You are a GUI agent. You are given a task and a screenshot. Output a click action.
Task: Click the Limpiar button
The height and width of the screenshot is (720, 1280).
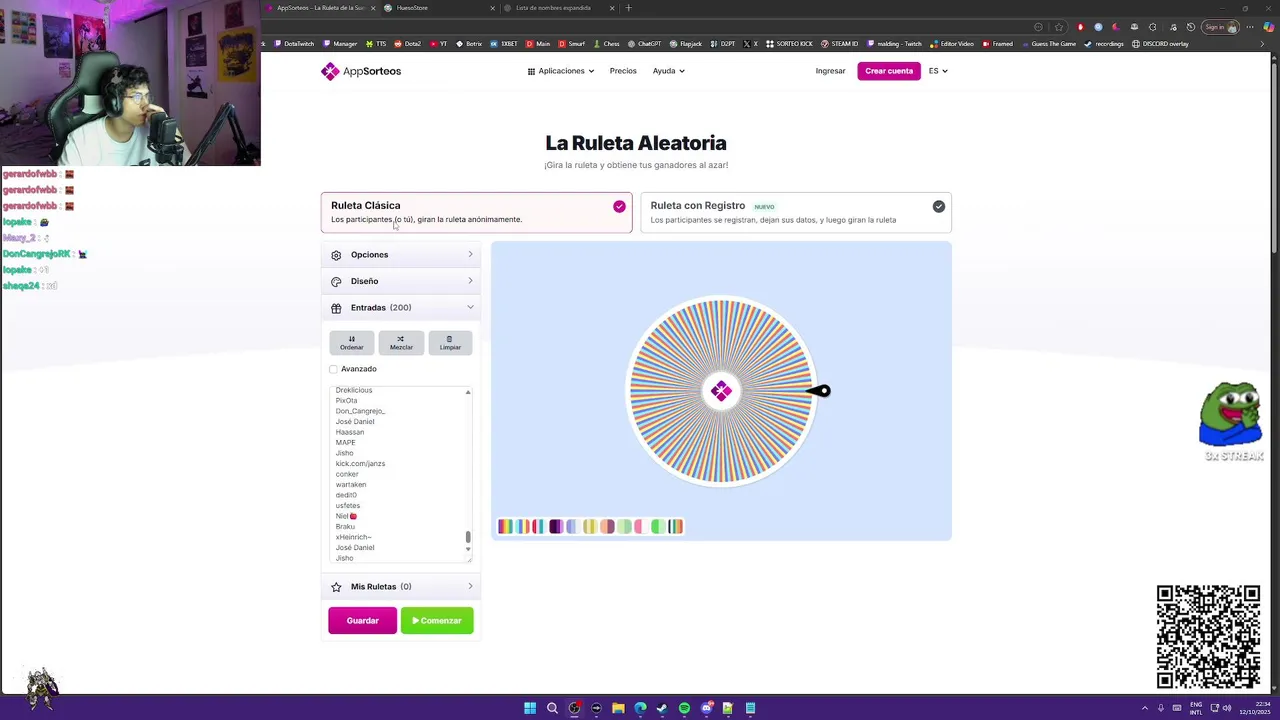coord(450,343)
